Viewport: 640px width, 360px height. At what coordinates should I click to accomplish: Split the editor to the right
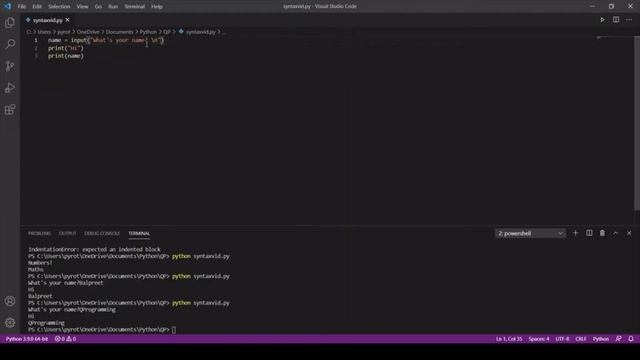tap(616, 20)
